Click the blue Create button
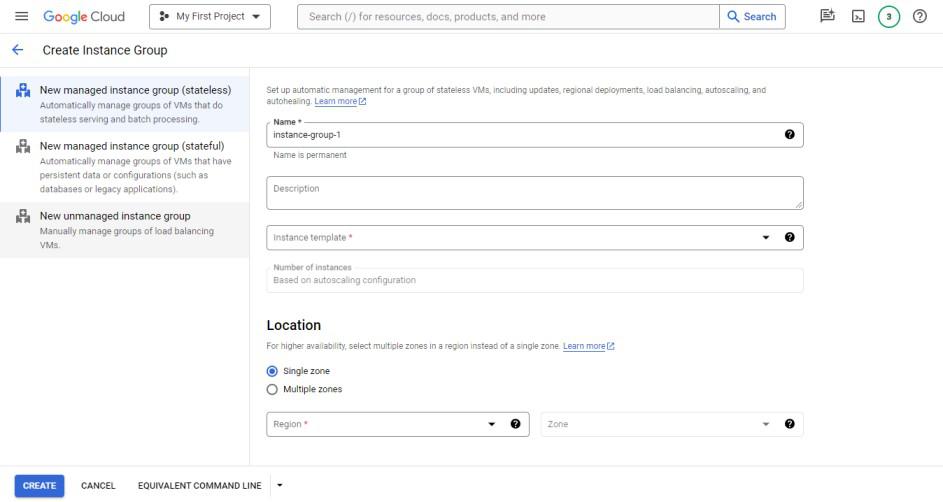Viewport: 943px width, 502px height. [39, 486]
